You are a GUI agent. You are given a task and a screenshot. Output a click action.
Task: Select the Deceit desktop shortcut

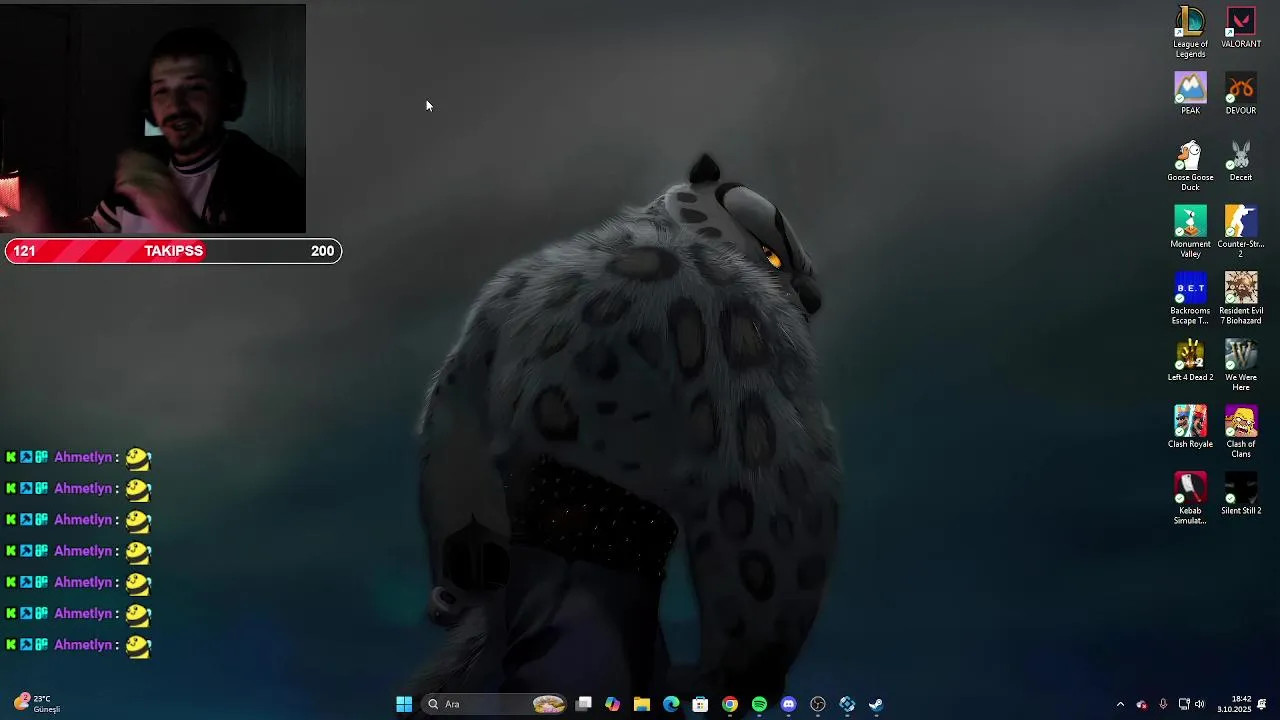coord(1241,161)
